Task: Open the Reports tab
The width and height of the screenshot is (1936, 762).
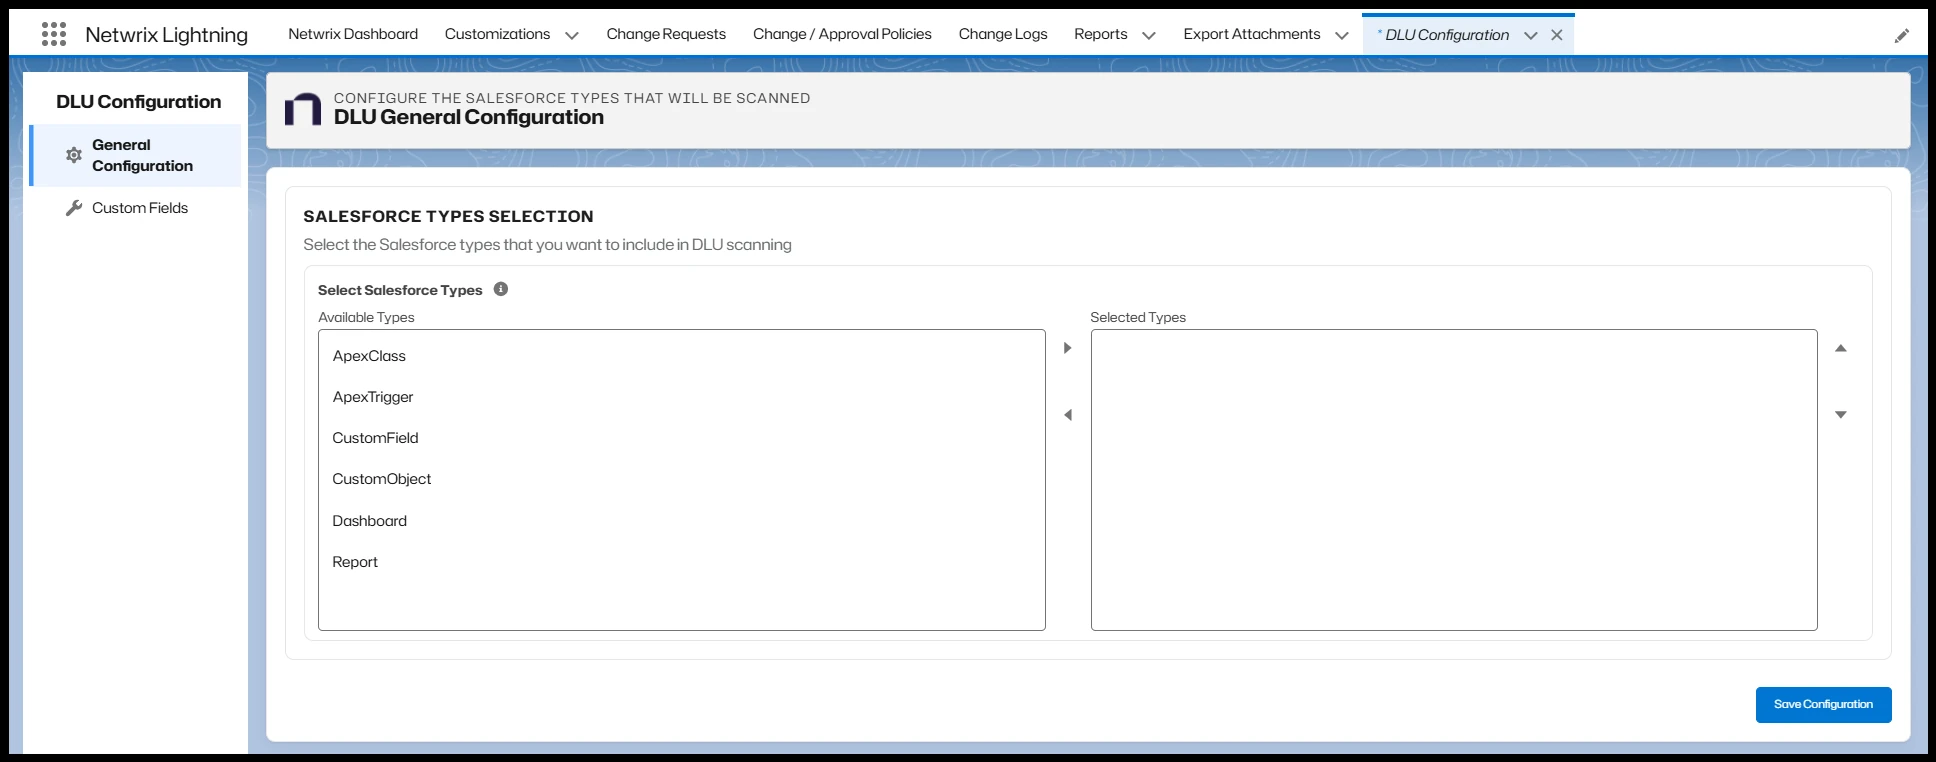Action: [x=1101, y=34]
